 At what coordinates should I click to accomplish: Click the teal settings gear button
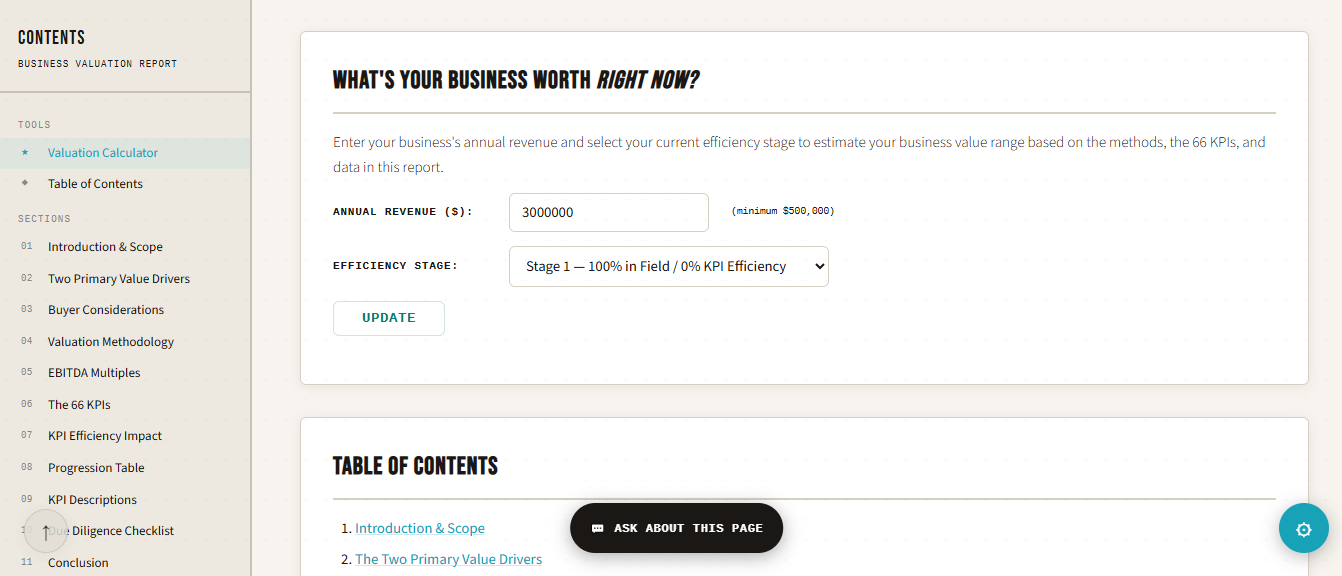pyautogui.click(x=1303, y=529)
